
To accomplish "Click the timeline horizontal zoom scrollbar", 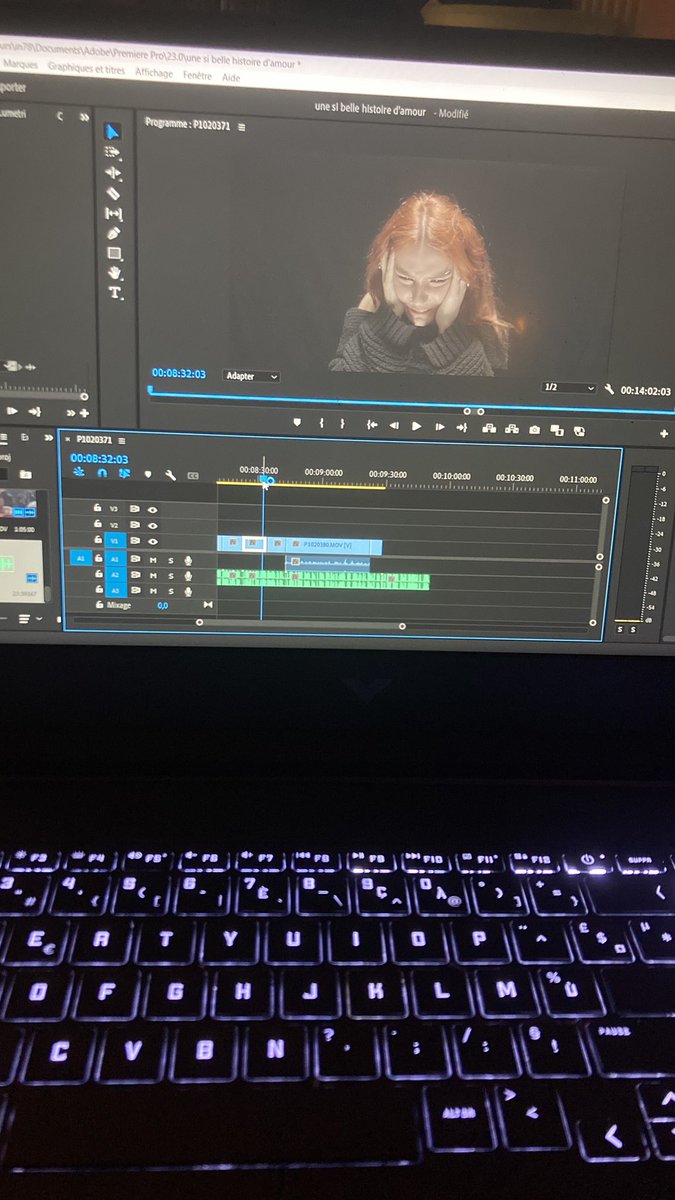I will coord(300,624).
